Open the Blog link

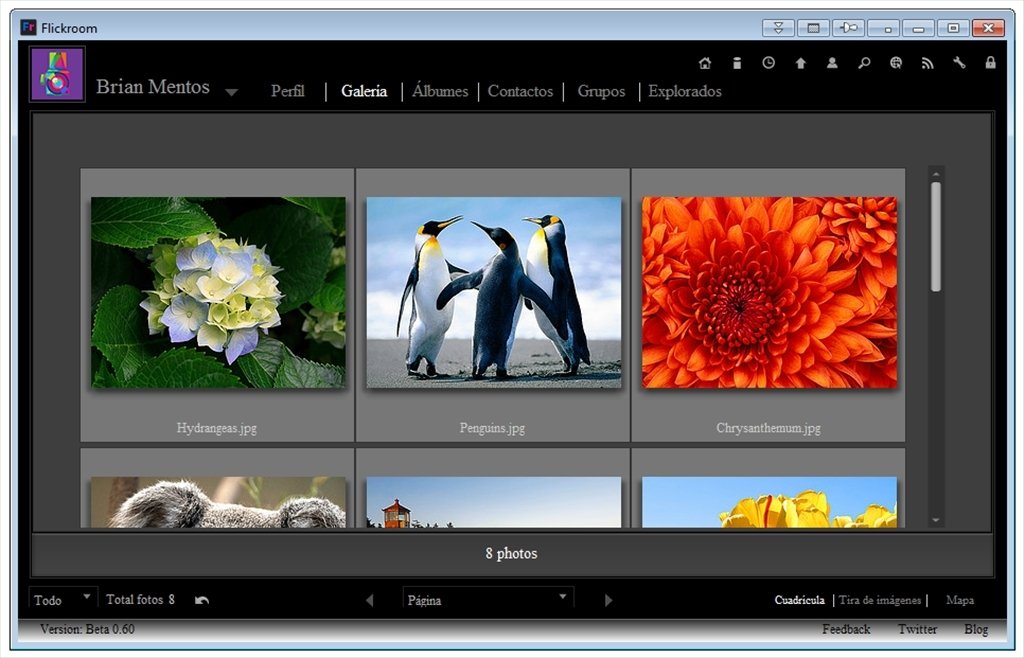976,629
